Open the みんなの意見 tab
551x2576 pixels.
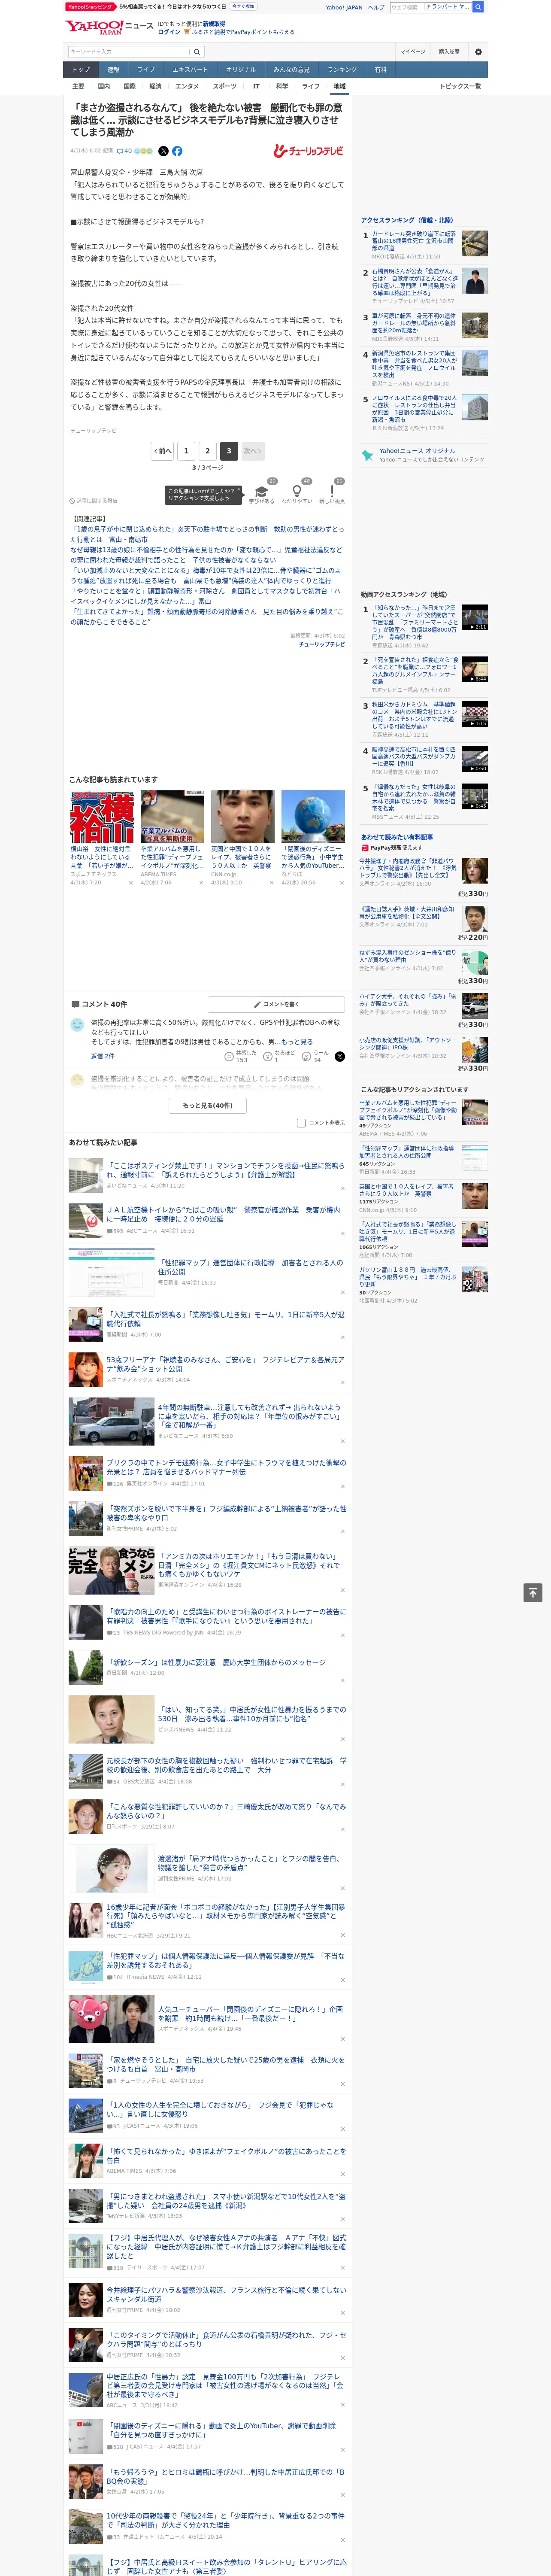(291, 69)
